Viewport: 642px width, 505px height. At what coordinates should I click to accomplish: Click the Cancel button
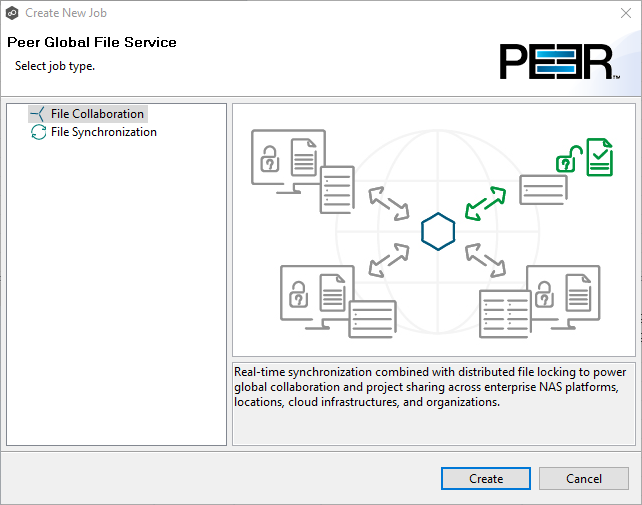click(x=583, y=478)
